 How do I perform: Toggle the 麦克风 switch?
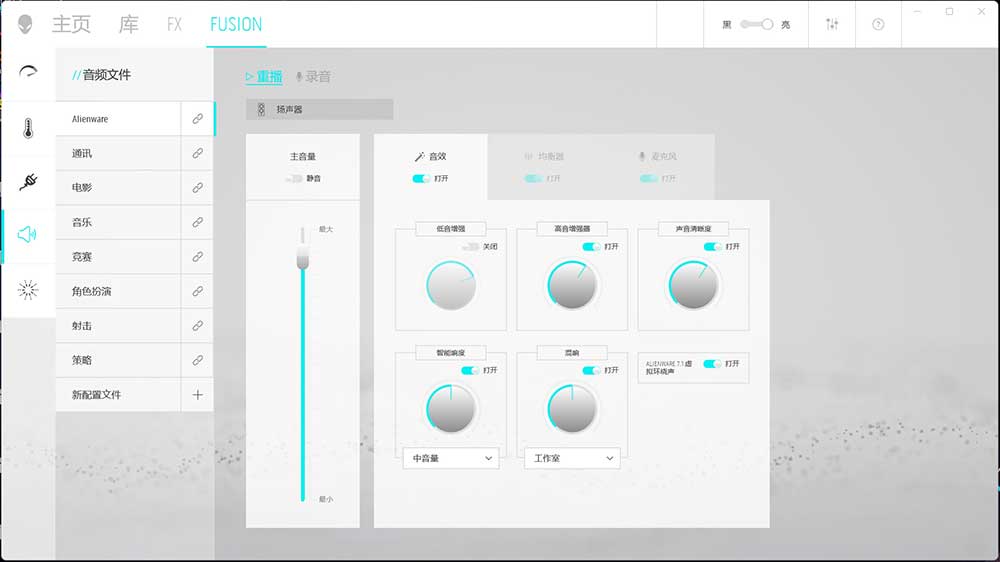click(649, 179)
